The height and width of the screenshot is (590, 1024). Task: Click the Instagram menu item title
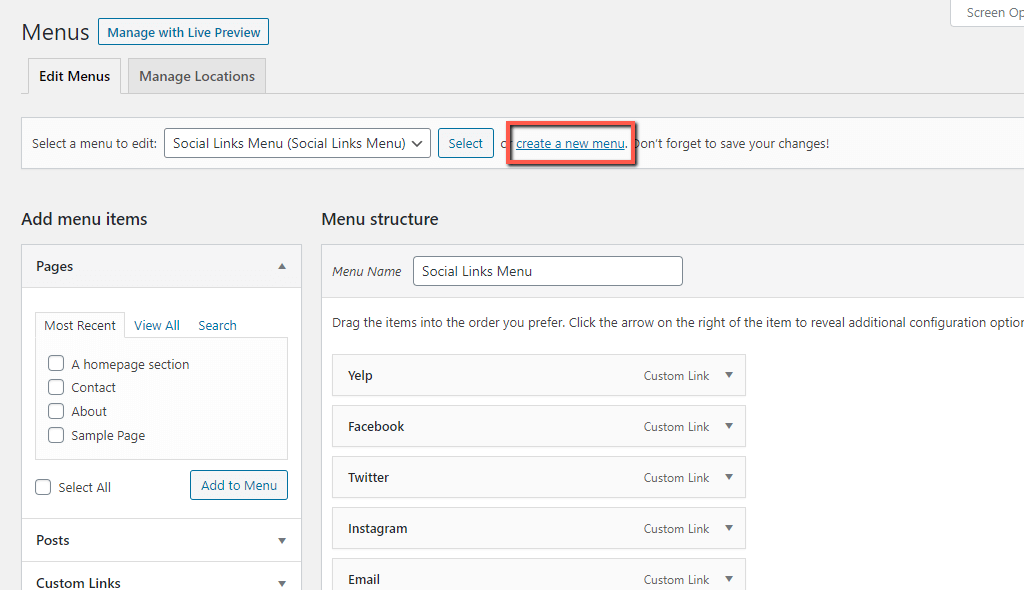tap(377, 529)
